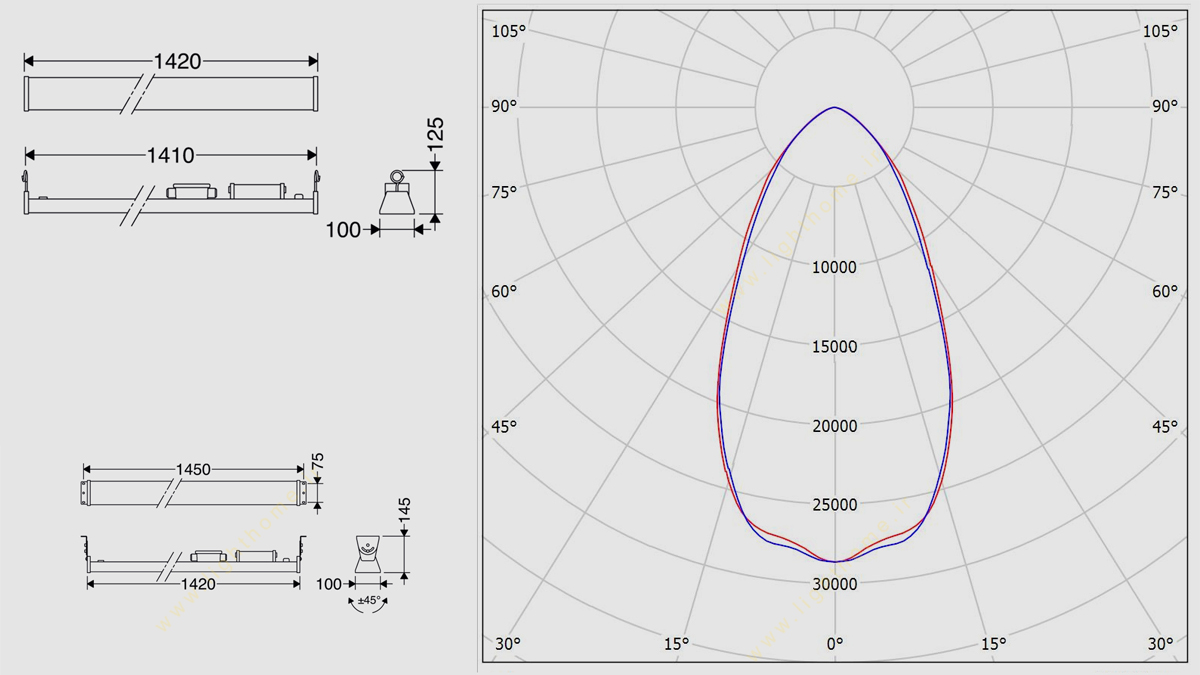The image size is (1200, 675).
Task: Select the 75 width dimension value
Action: pyautogui.click(x=318, y=461)
